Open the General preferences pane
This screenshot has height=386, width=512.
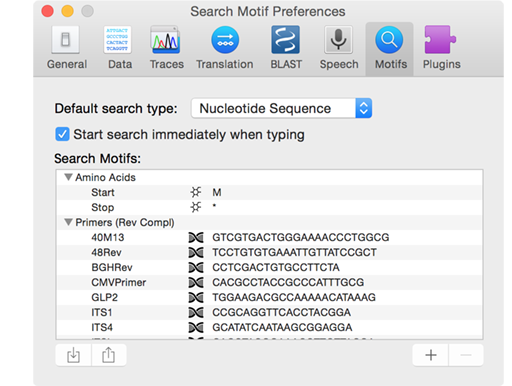66,48
